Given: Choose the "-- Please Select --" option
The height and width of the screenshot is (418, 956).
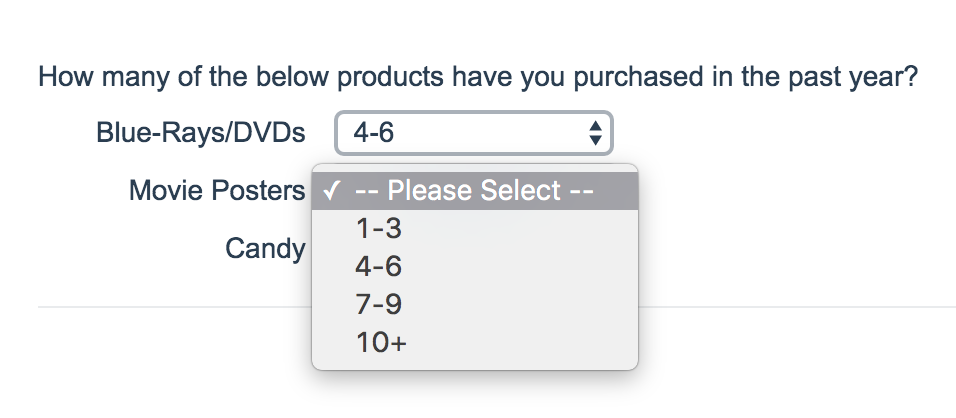Looking at the screenshot, I should pos(475,190).
